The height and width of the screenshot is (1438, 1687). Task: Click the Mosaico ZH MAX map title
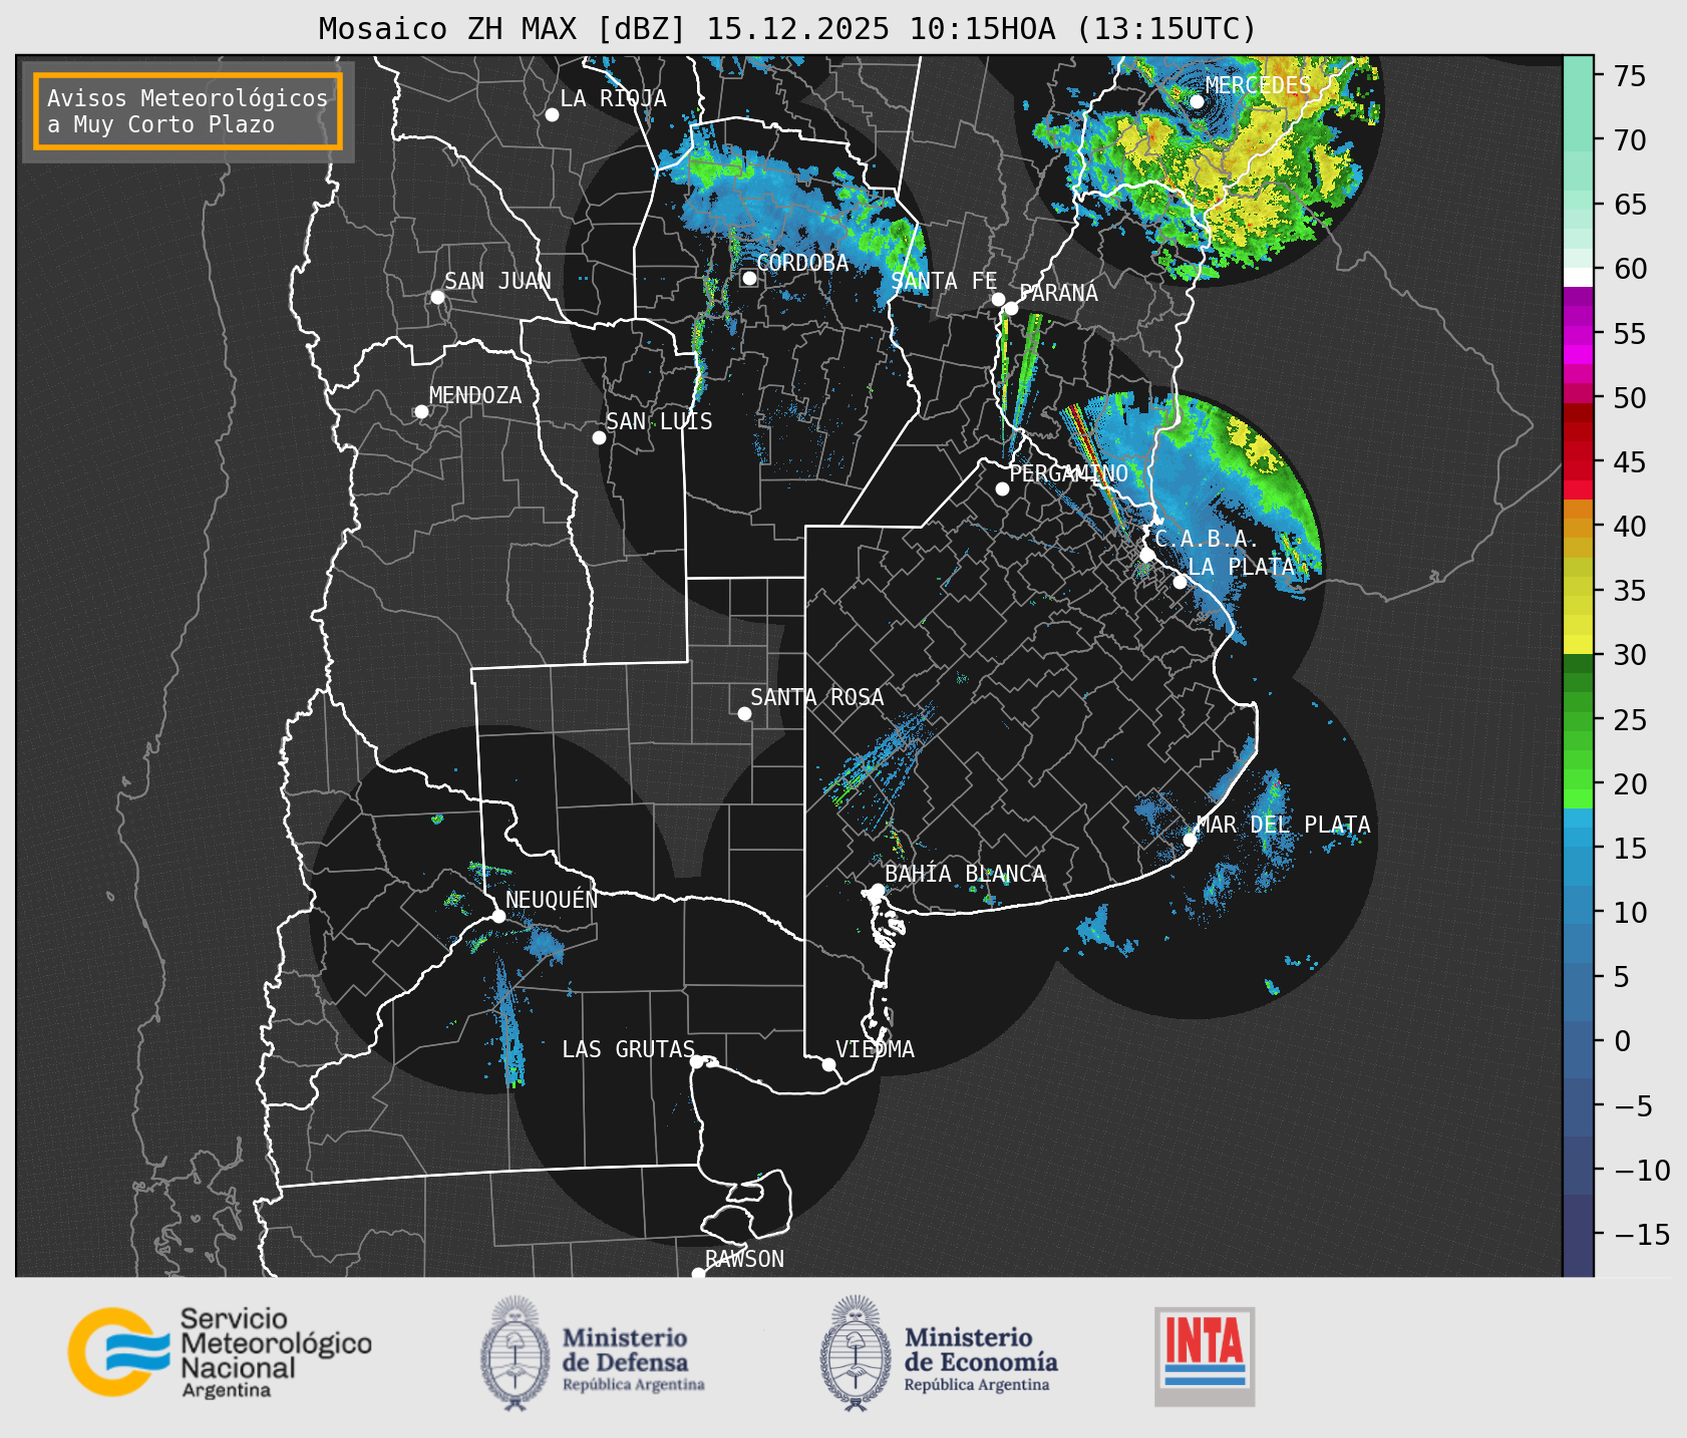click(x=787, y=29)
